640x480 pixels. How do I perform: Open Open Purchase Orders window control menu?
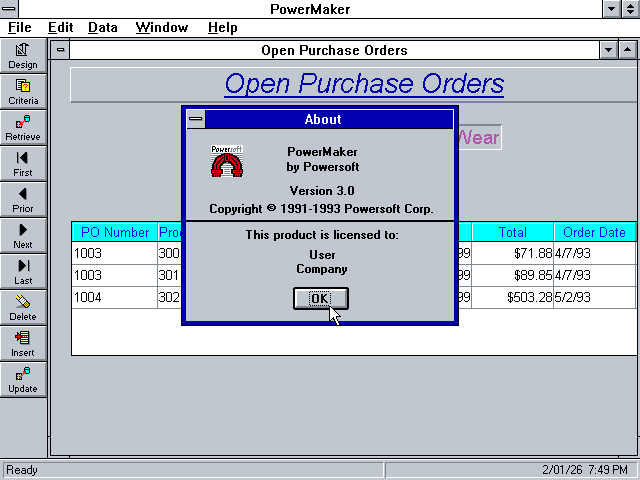coord(61,49)
